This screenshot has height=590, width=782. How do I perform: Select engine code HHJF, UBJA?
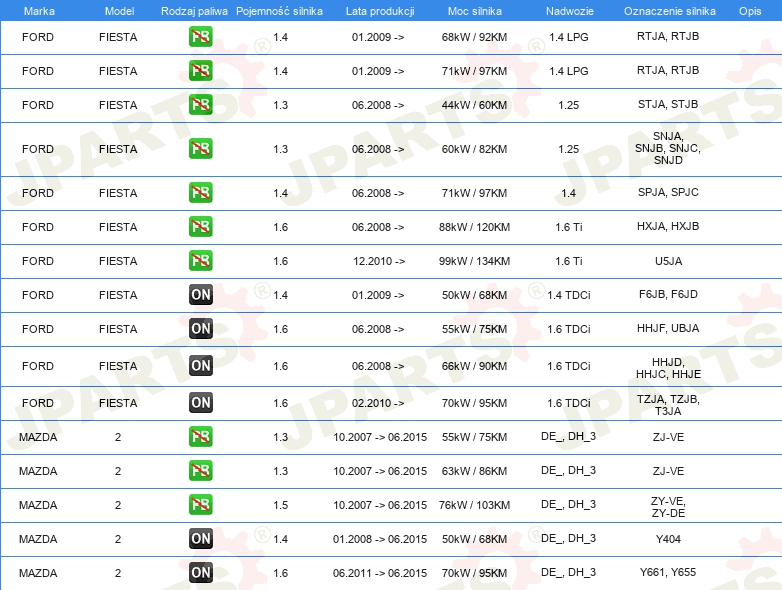668,328
